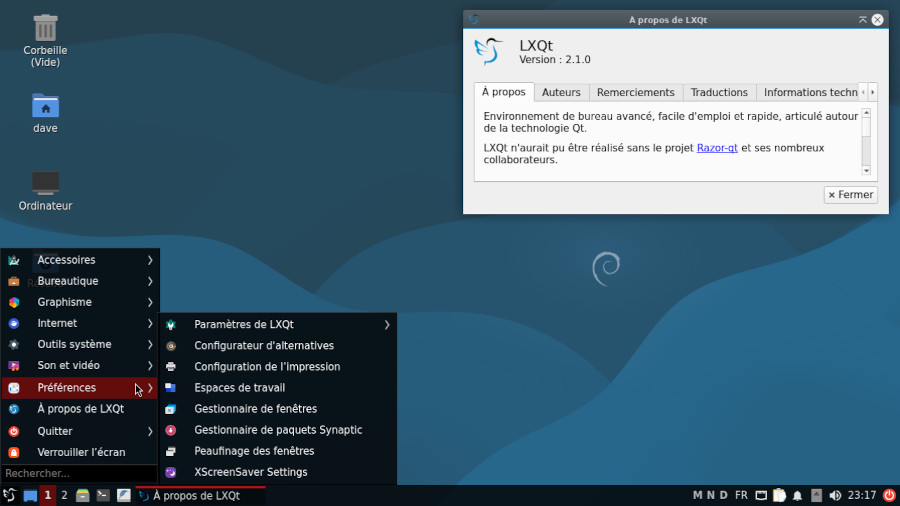The image size is (900, 506).
Task: Expand the Paramètres de LXQt submenu arrow
Action: click(387, 325)
